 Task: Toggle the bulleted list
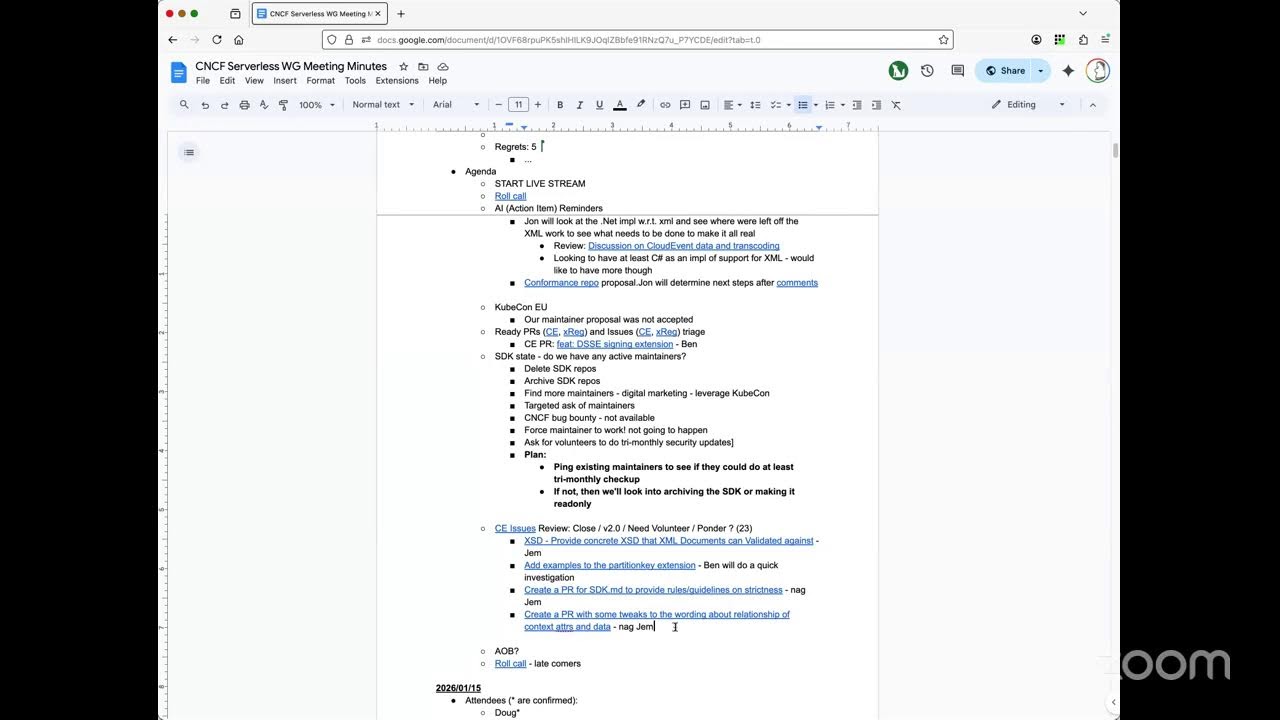click(803, 104)
